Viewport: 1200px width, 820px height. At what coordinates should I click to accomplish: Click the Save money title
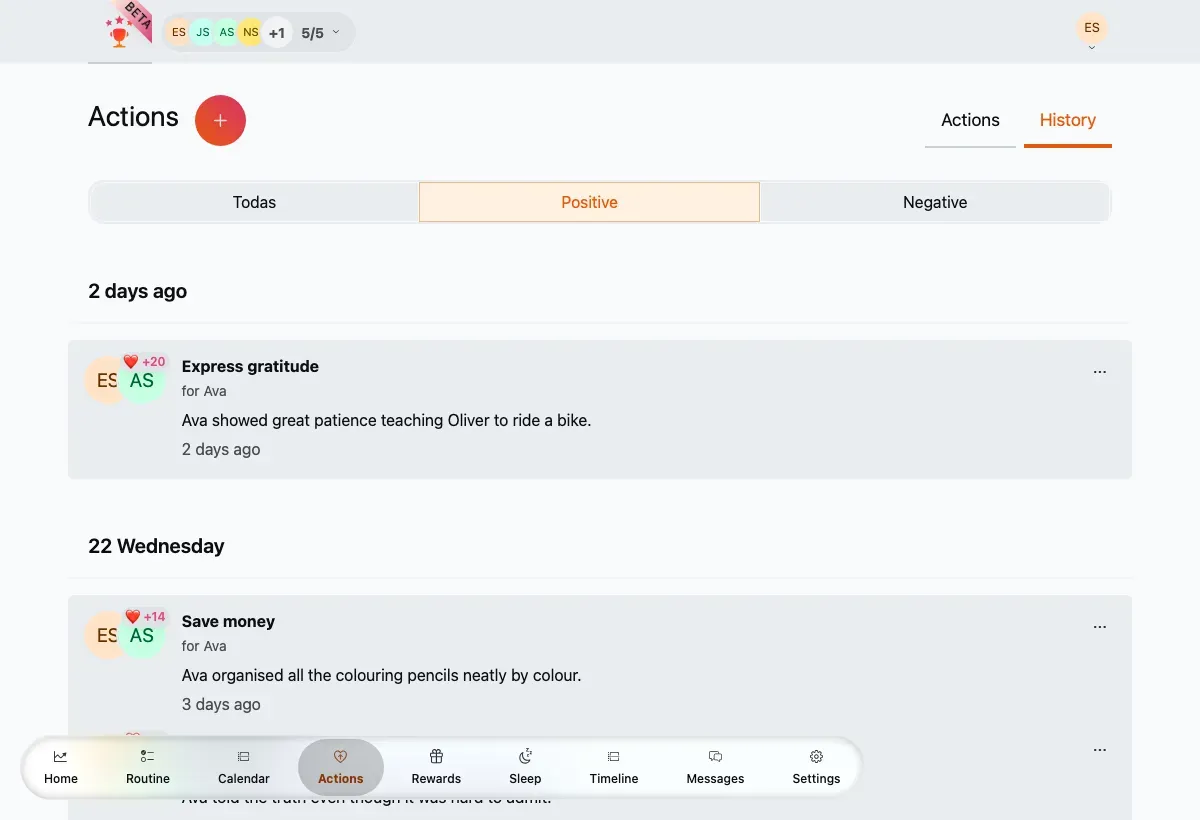coord(228,621)
